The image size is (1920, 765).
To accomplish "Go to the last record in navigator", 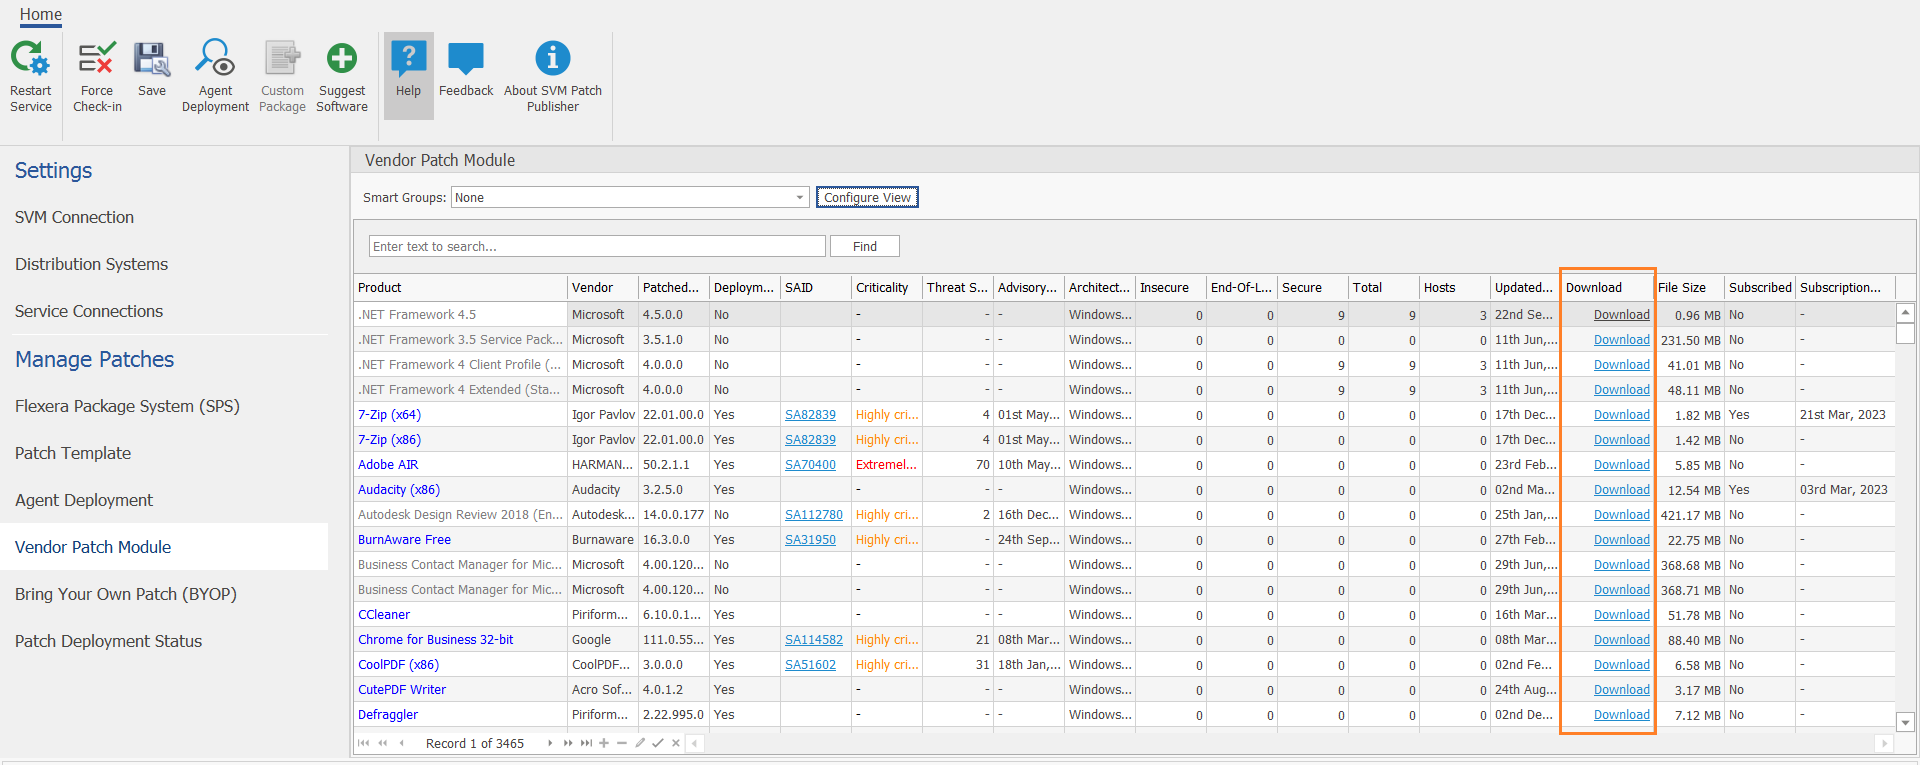I will 586,743.
